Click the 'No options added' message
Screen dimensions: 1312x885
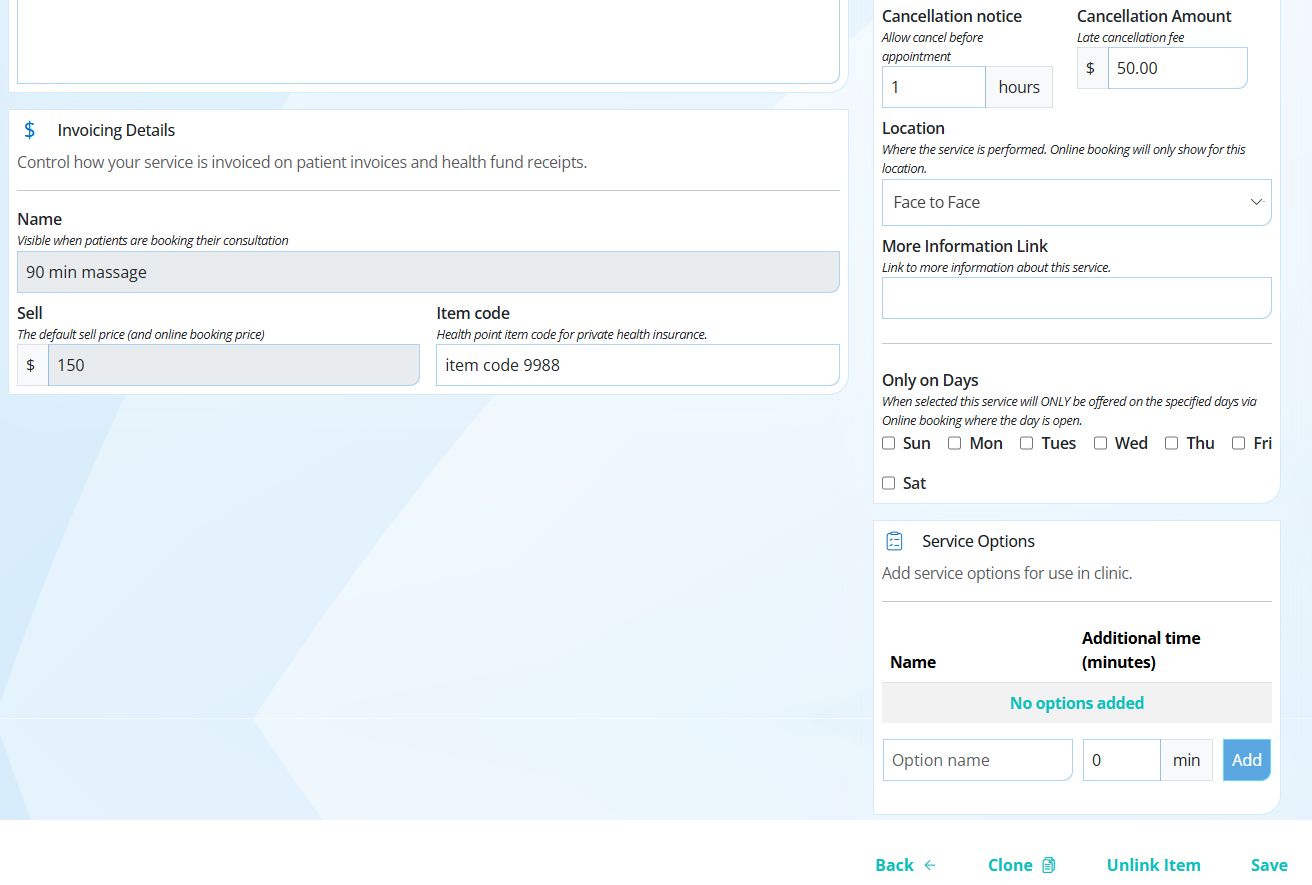click(1077, 703)
